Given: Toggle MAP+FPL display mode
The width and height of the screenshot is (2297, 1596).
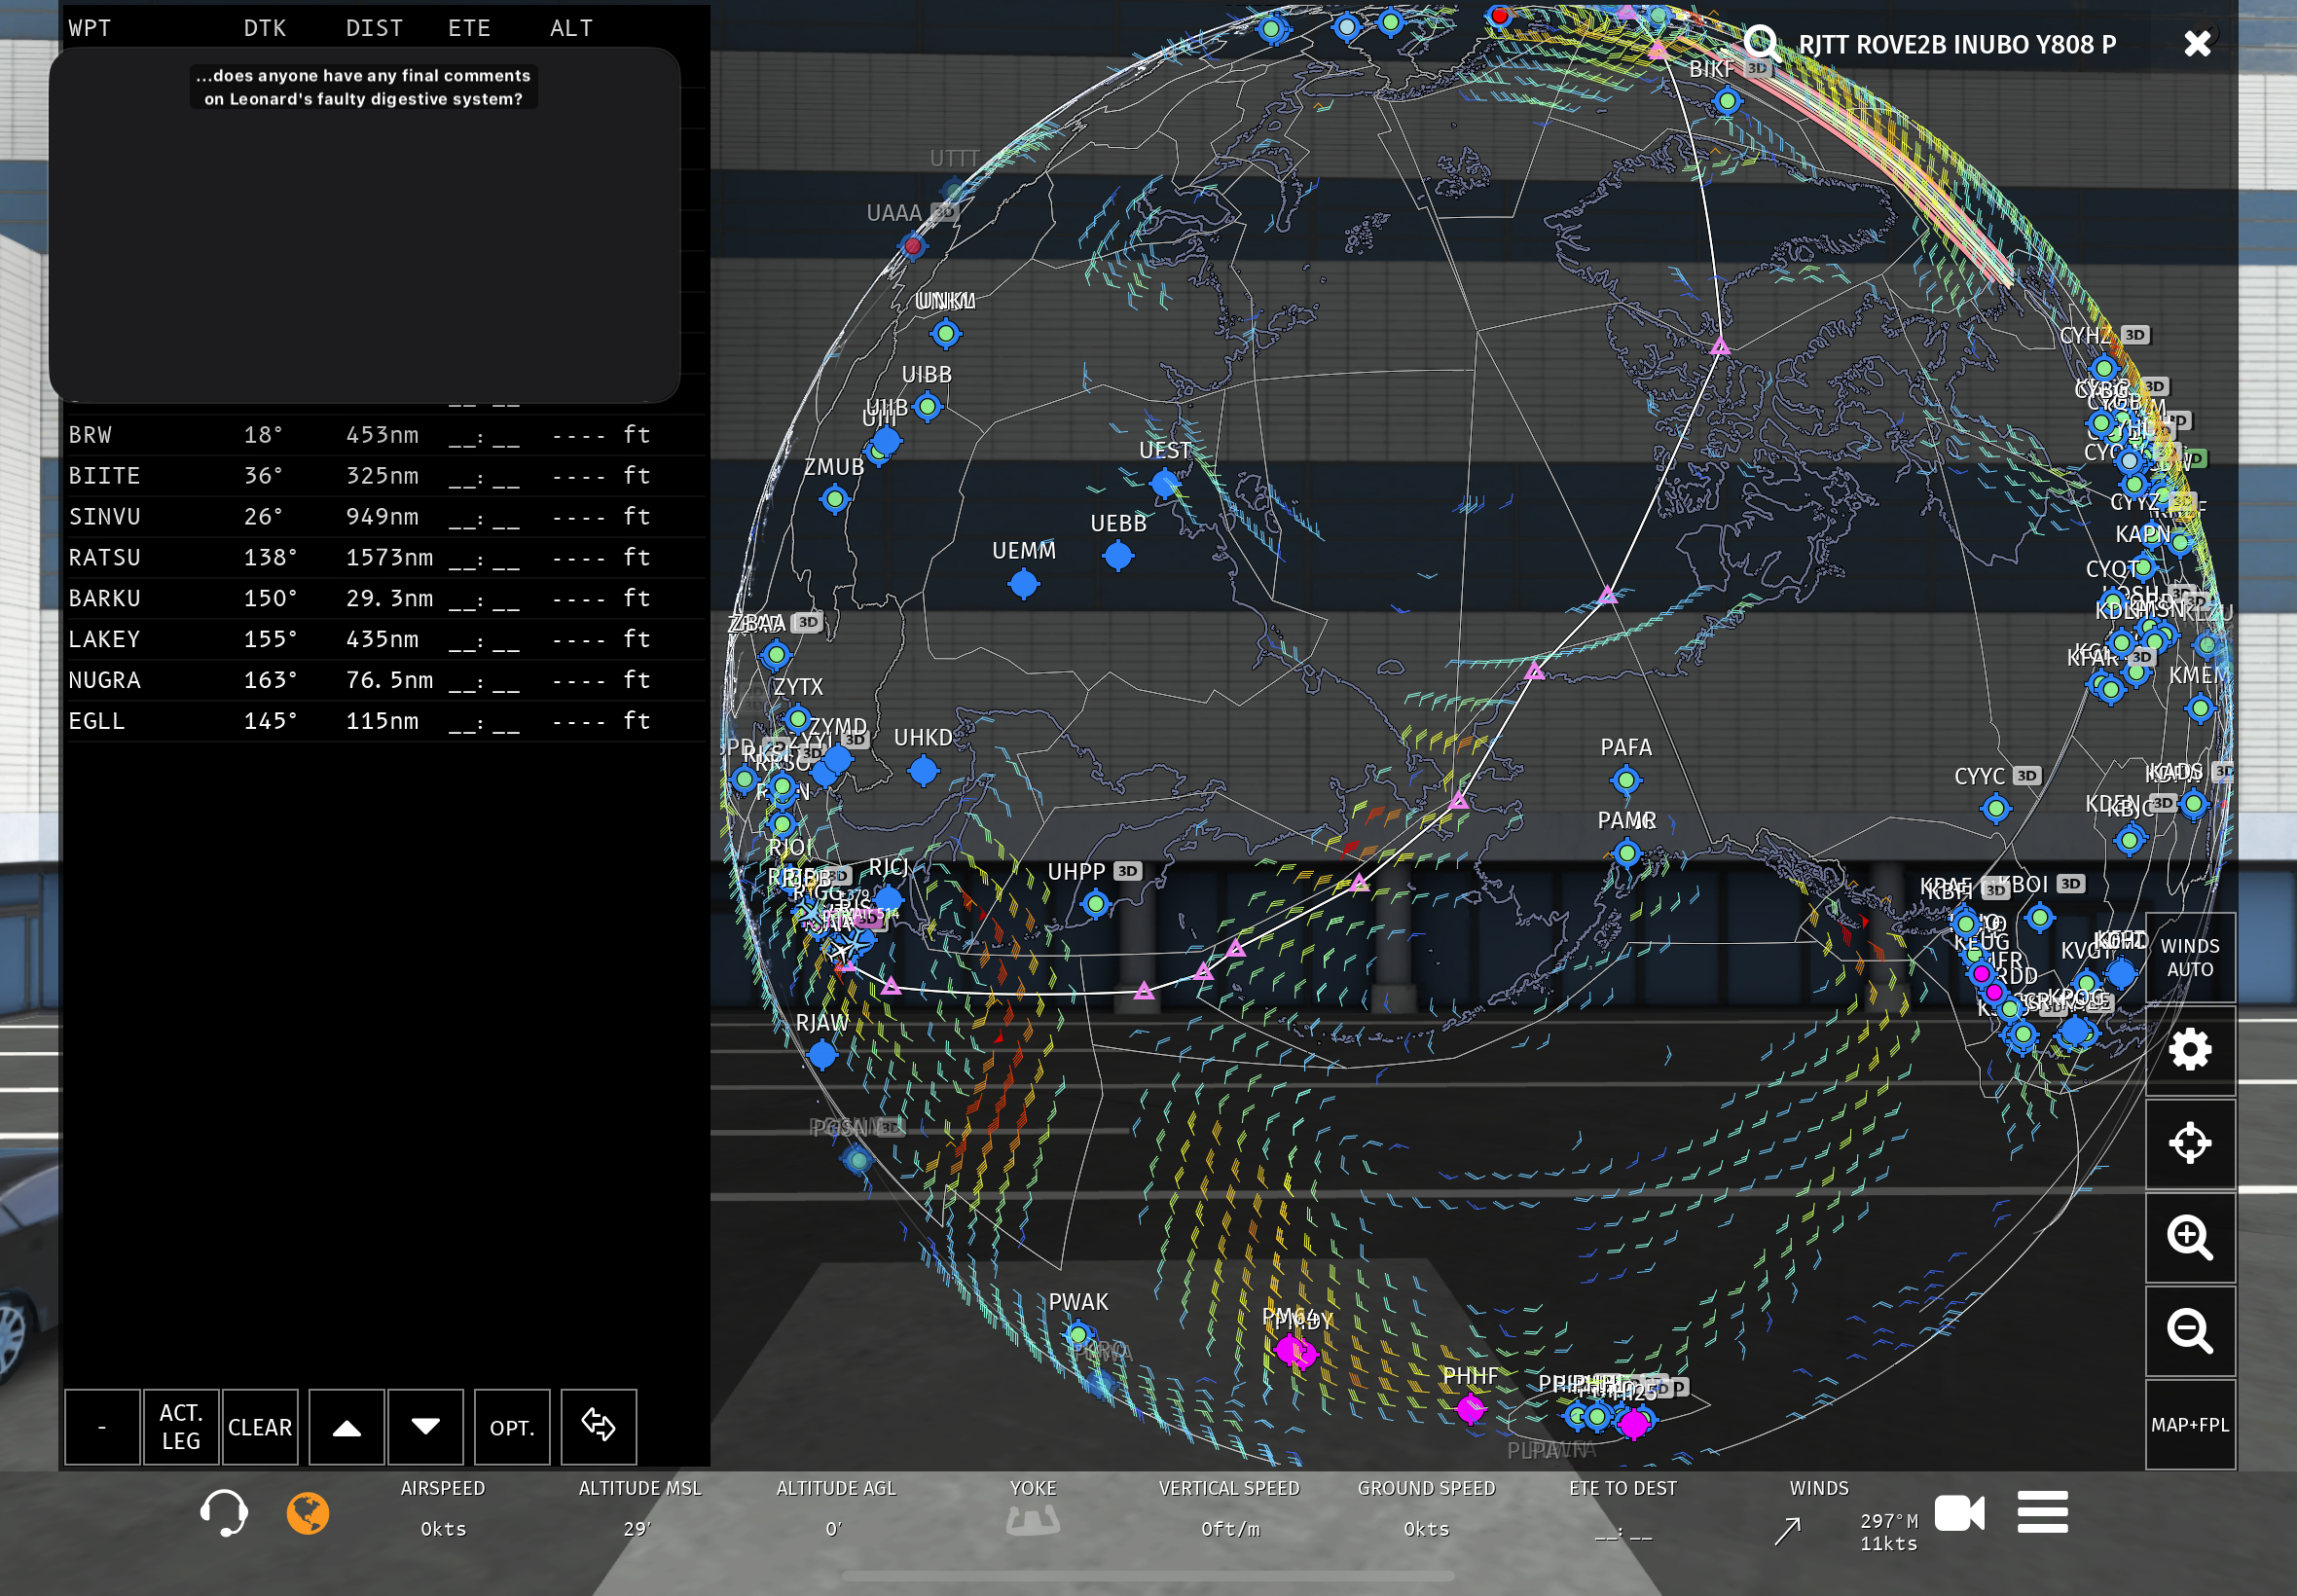Looking at the screenshot, I should [x=2189, y=1424].
